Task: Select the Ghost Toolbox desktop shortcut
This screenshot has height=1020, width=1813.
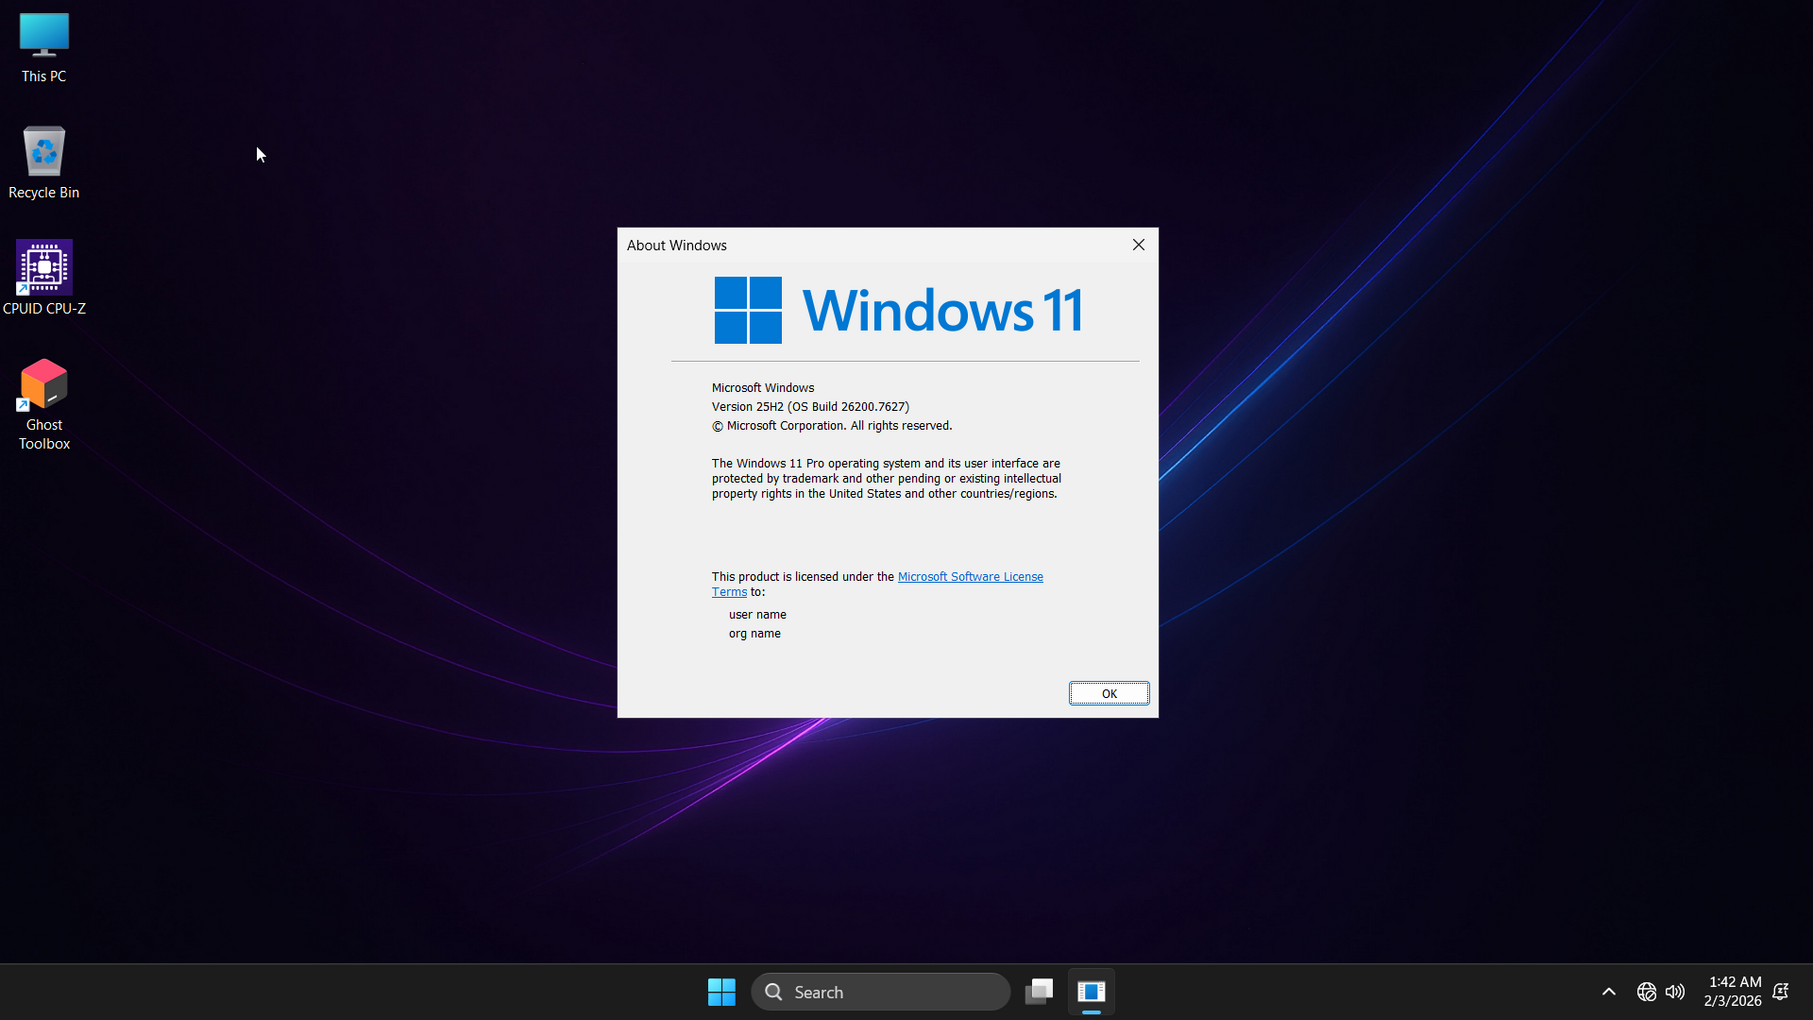Action: pyautogui.click(x=44, y=386)
